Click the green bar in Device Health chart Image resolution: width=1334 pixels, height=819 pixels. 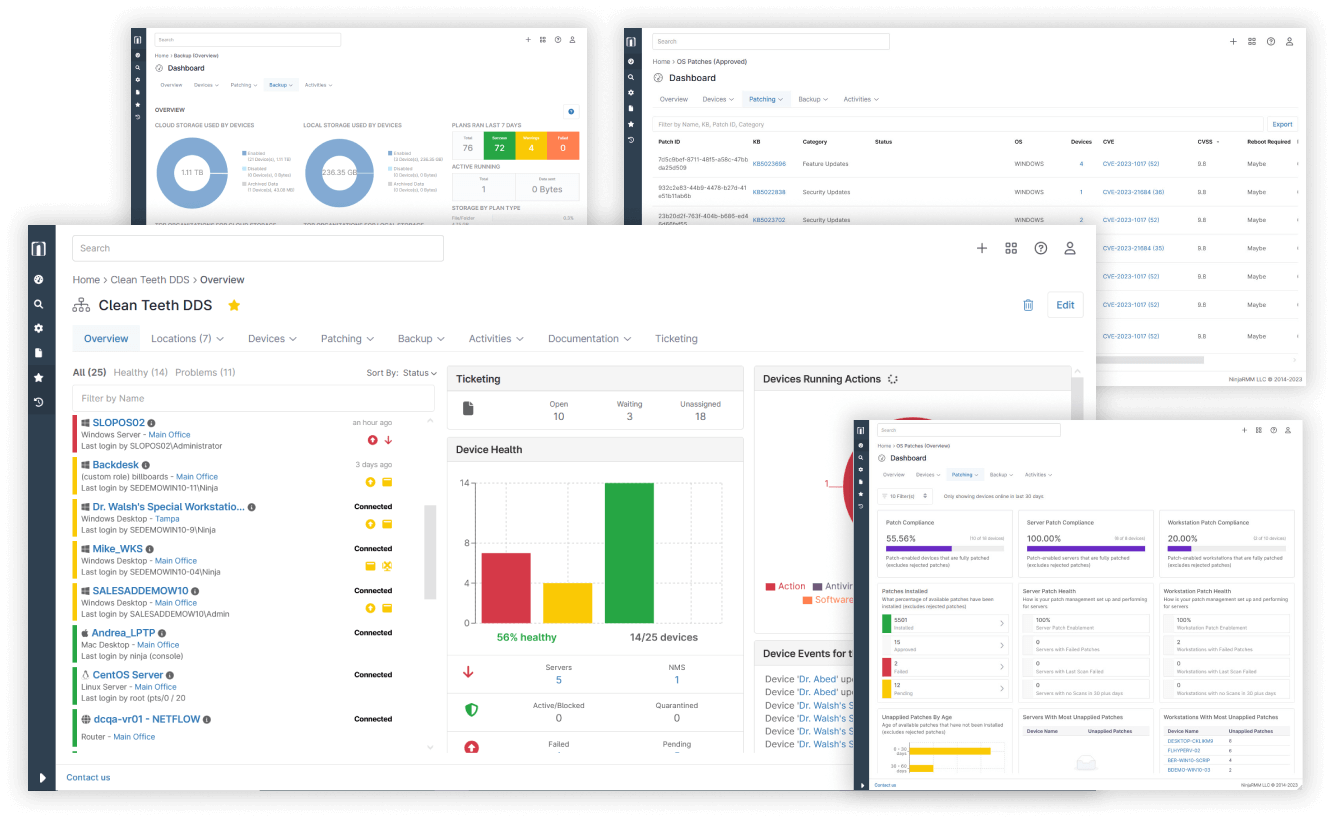click(x=629, y=552)
